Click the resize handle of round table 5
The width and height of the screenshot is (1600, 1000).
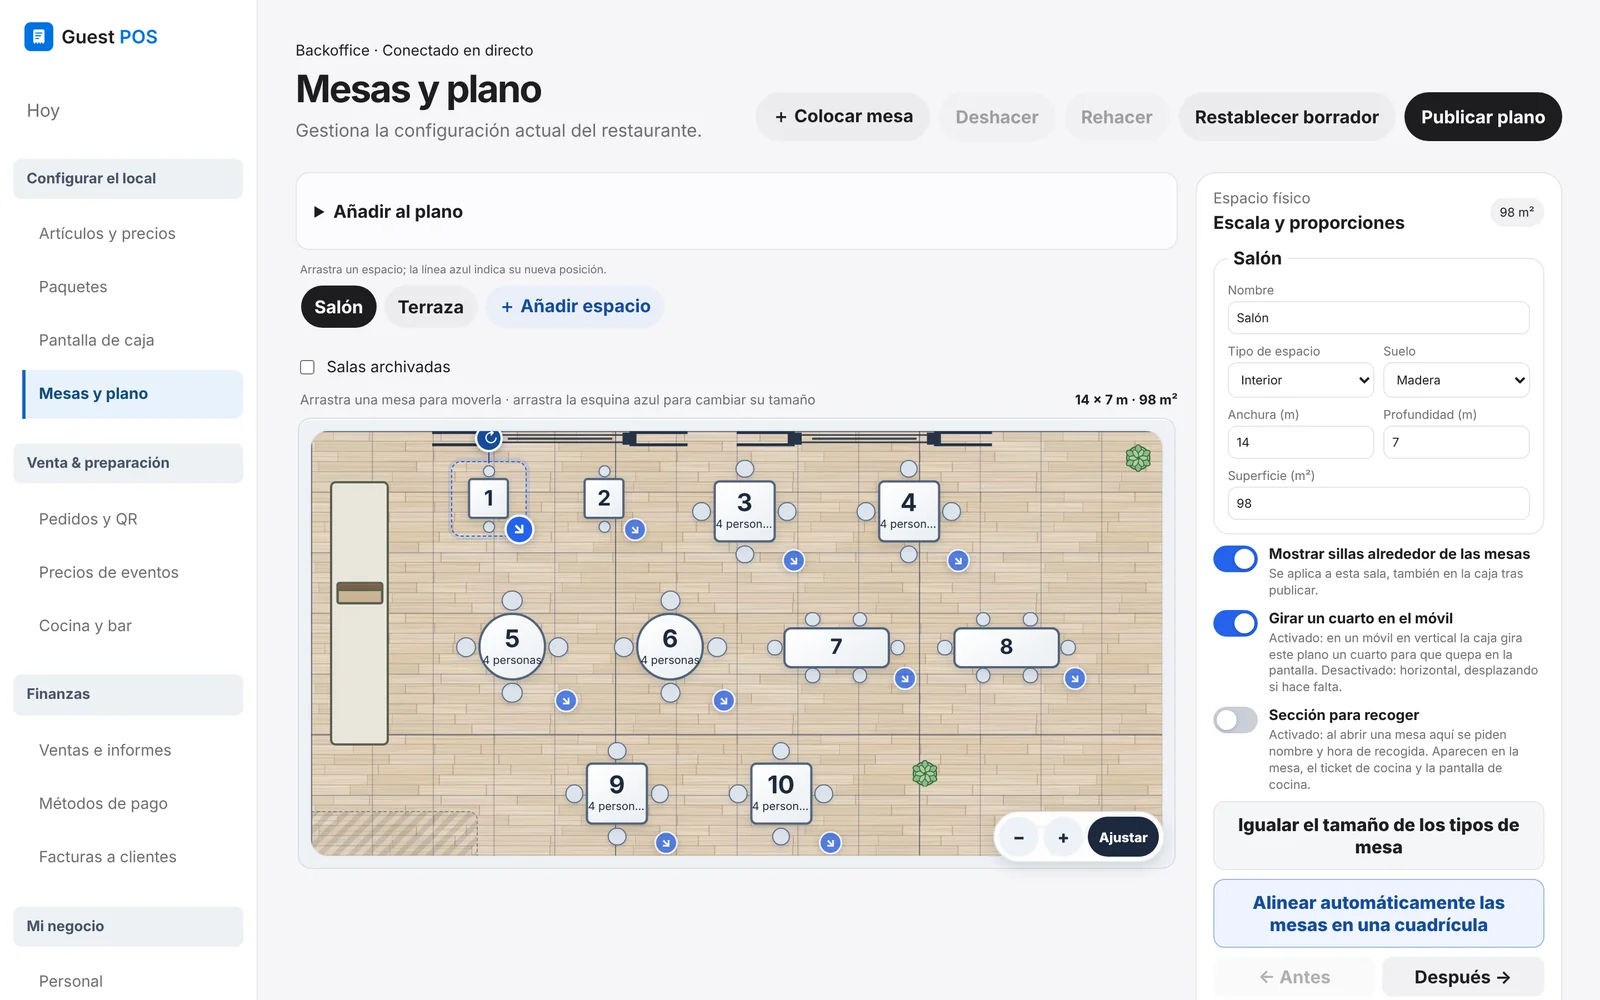[x=566, y=701]
